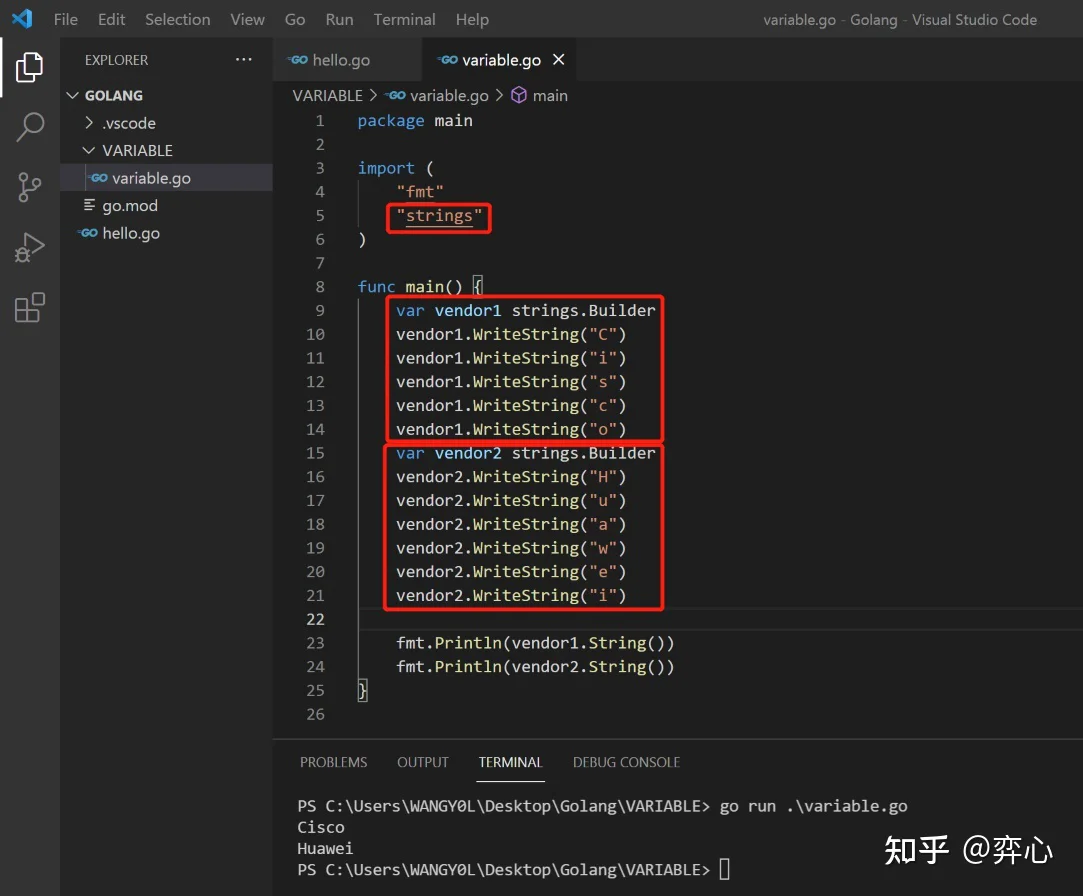Click package main on line 1
Screen dimensions: 1083x896
tap(415, 121)
